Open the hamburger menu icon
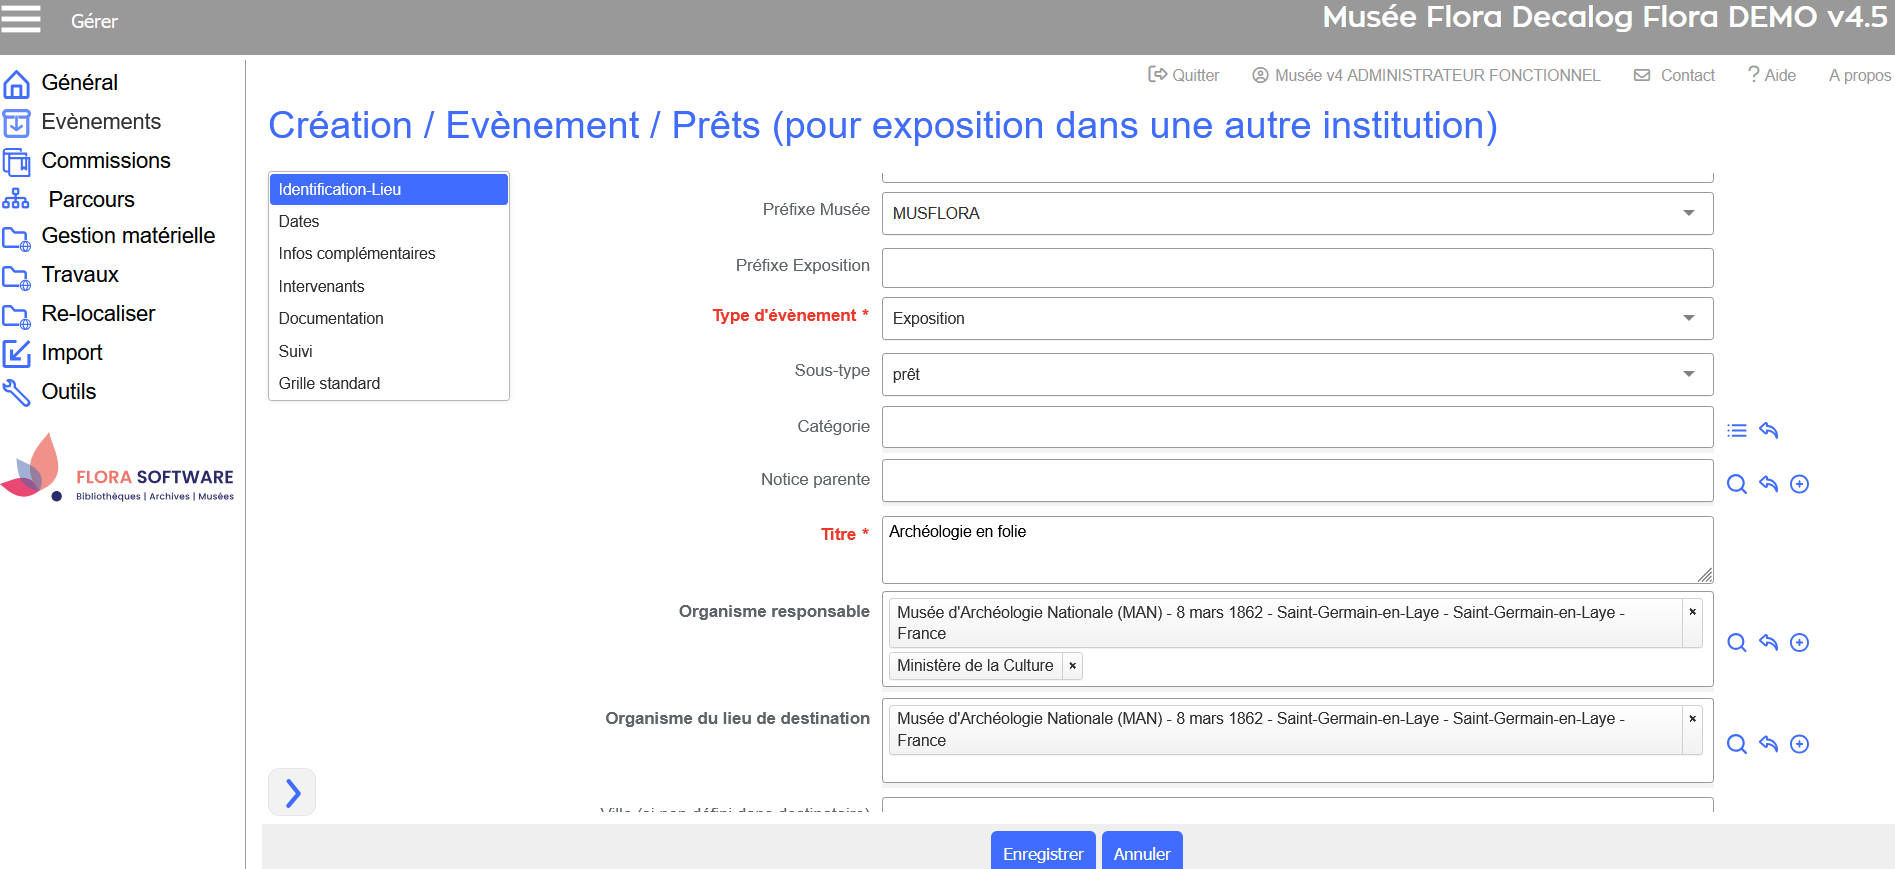The image size is (1895, 869). pyautogui.click(x=21, y=19)
